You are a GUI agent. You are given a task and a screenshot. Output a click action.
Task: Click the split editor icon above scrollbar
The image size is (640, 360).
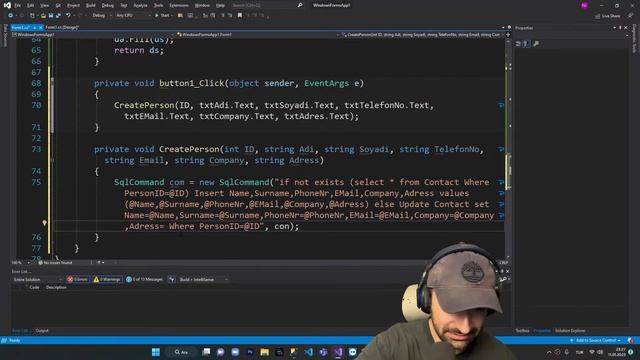tap(508, 35)
